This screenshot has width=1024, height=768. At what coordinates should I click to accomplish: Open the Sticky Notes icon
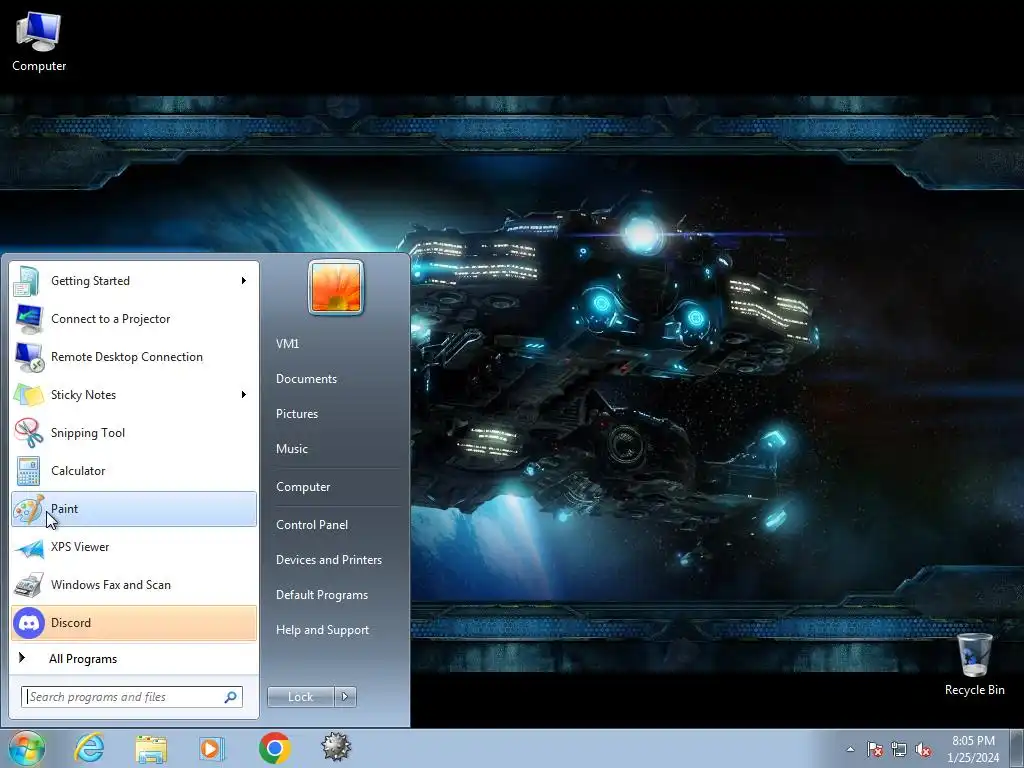pyautogui.click(x=28, y=394)
